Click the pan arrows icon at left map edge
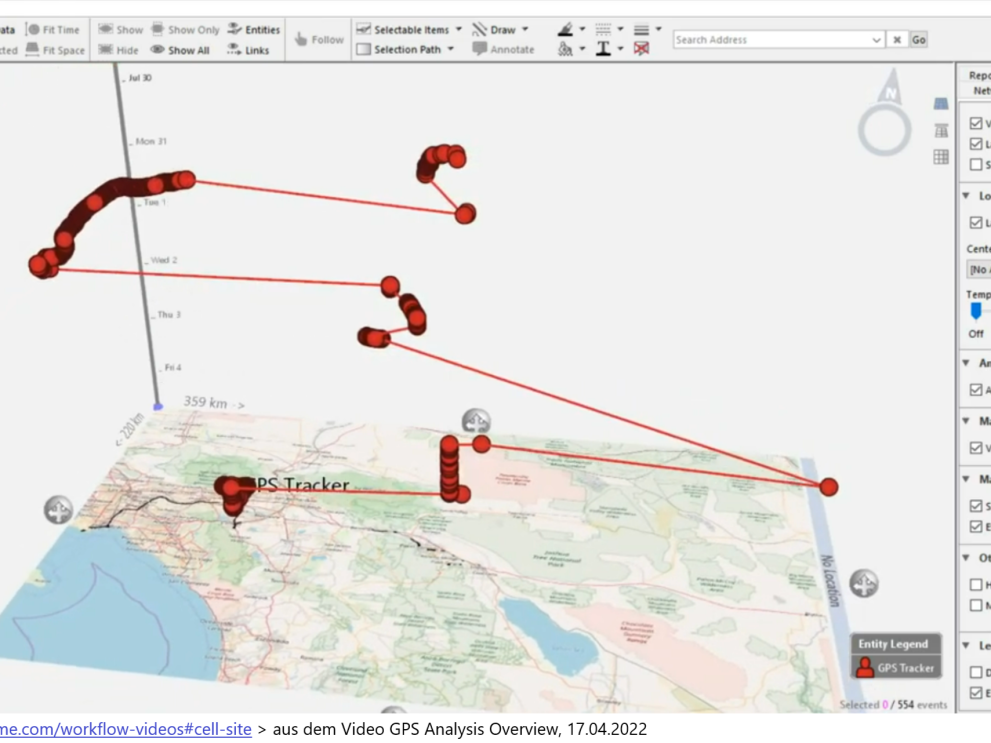Screen dimensions: 991x743 [58, 510]
